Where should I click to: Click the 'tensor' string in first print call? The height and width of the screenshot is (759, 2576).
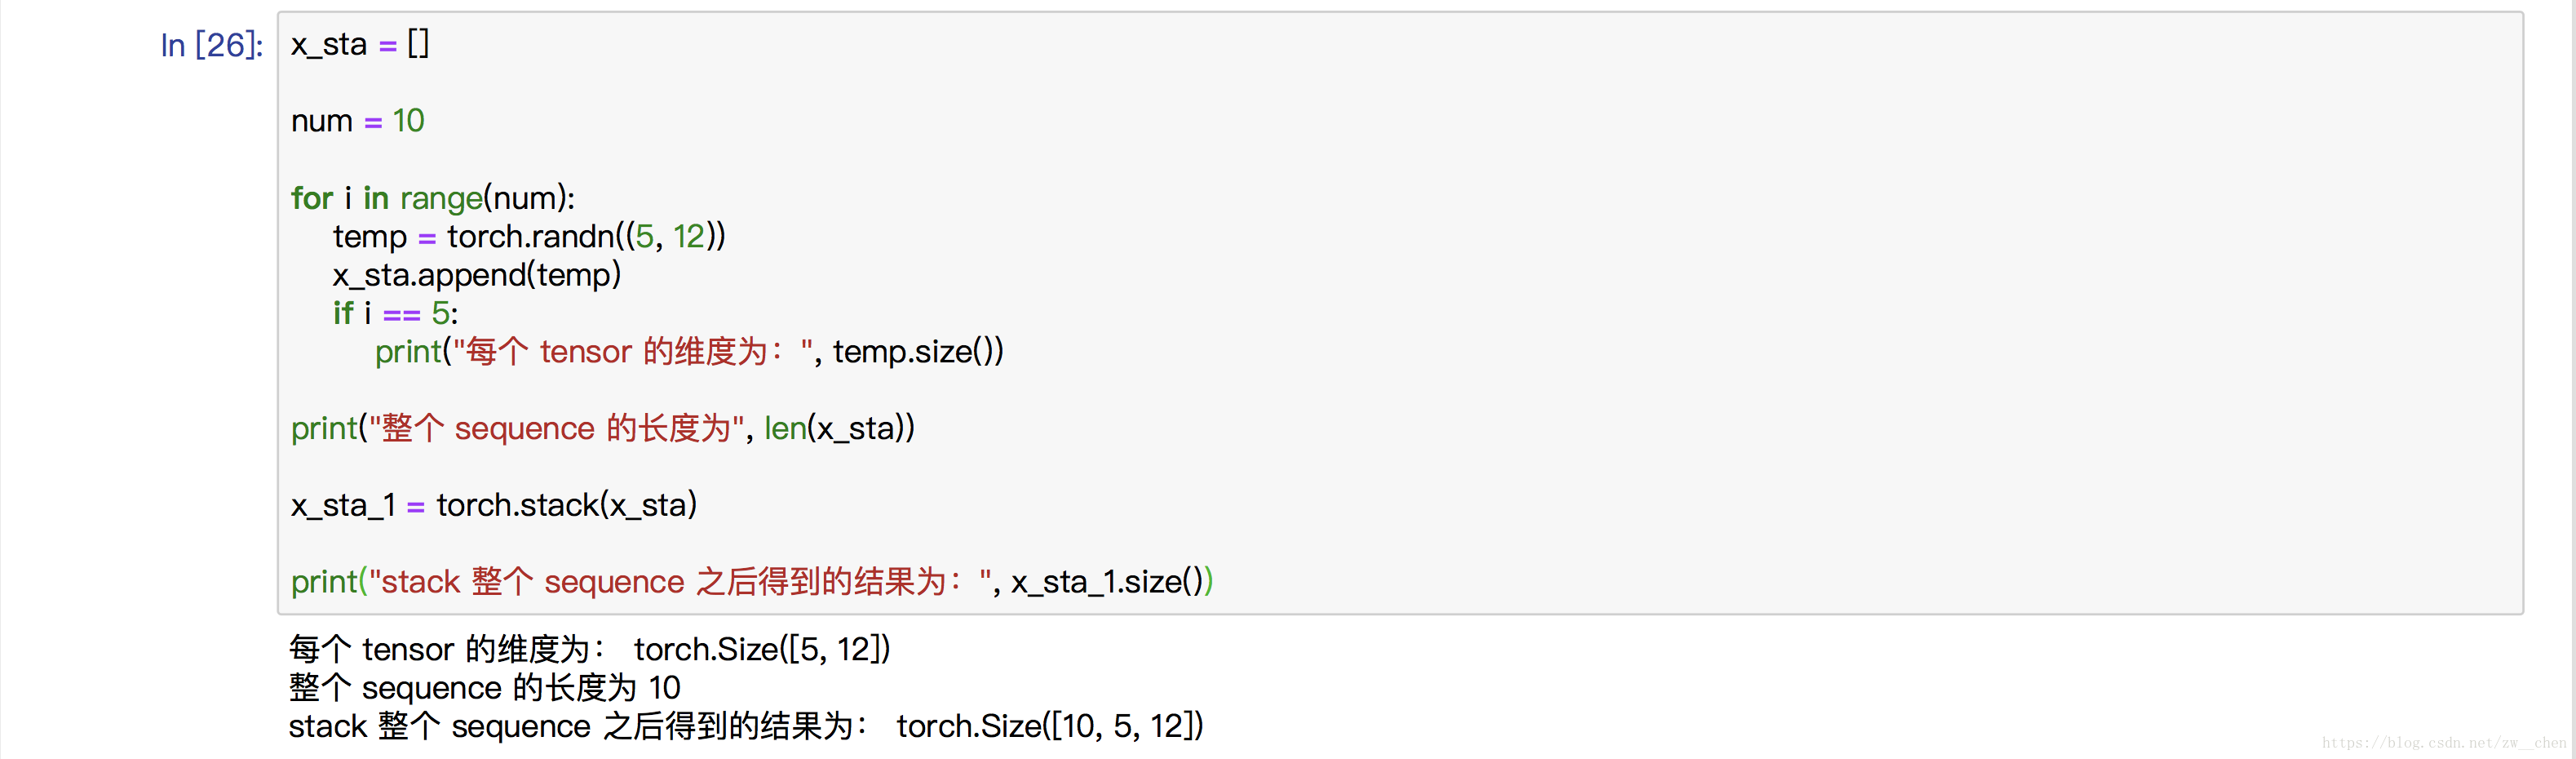[585, 352]
